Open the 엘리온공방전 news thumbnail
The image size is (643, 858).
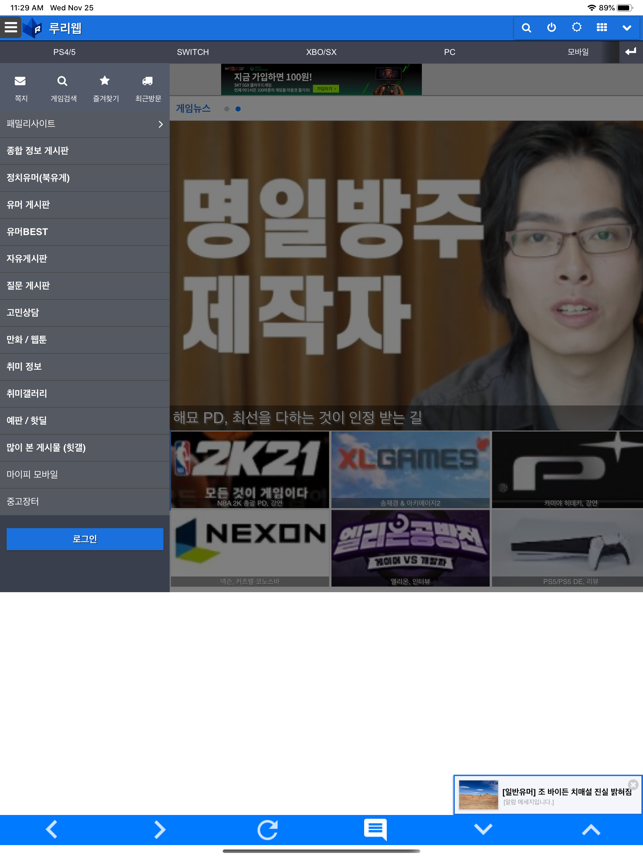pyautogui.click(x=410, y=548)
